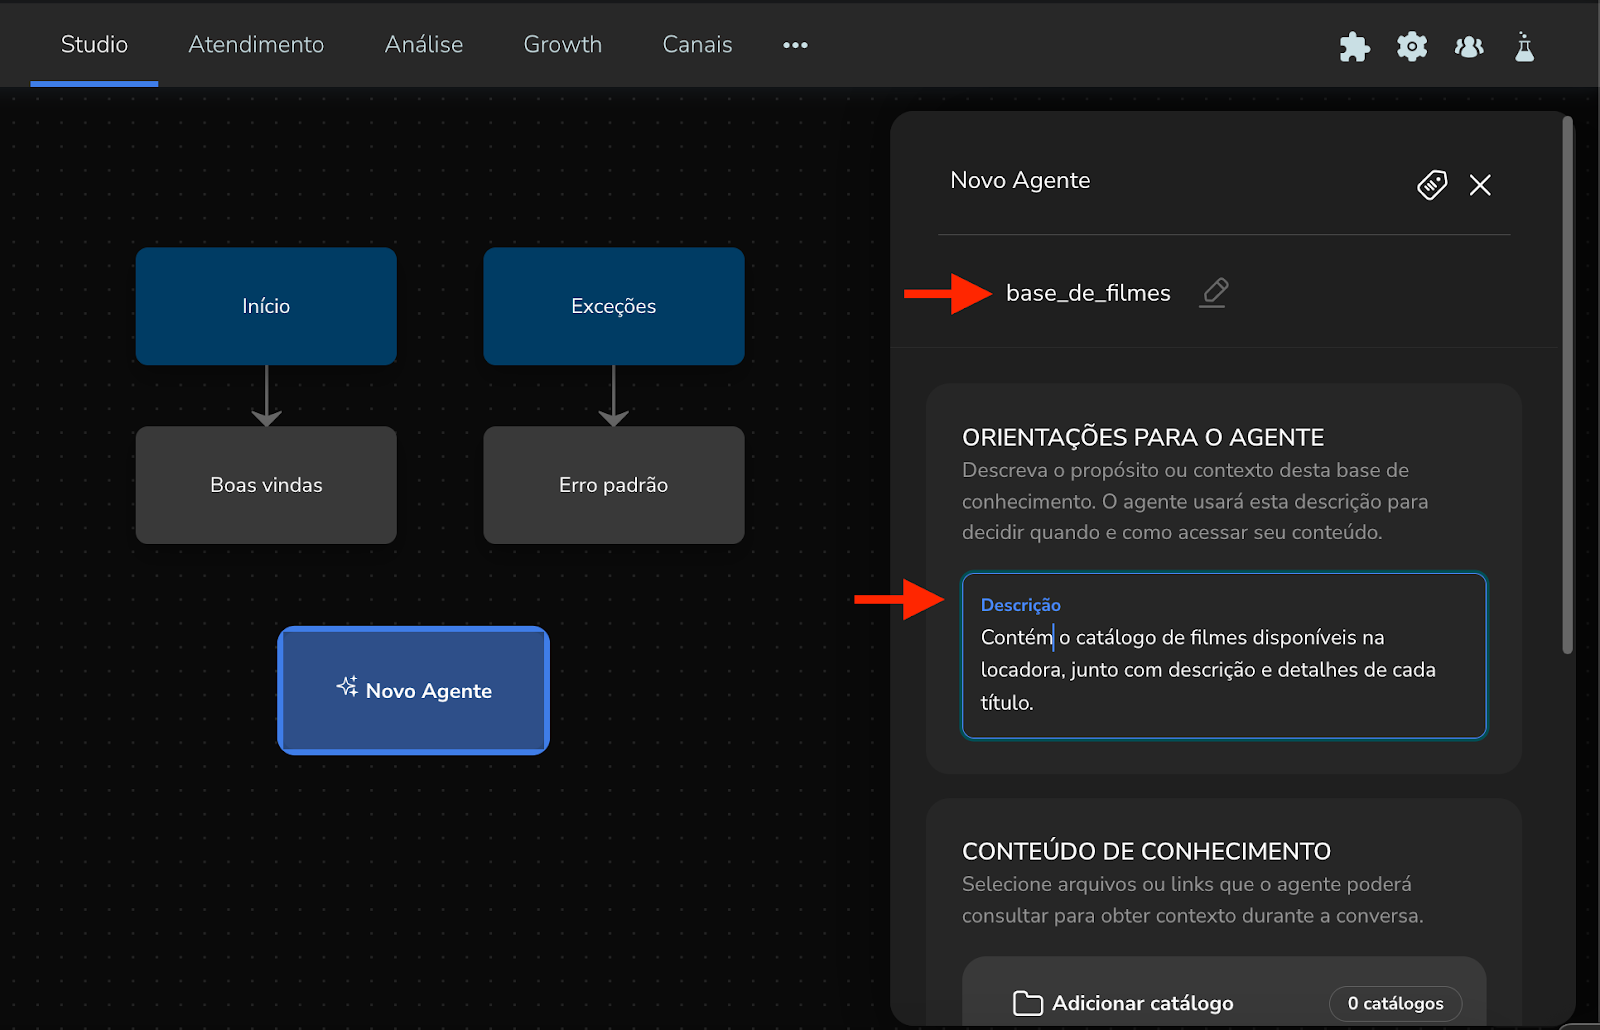This screenshot has height=1030, width=1600.
Task: Go to the Análise tab
Action: click(424, 45)
